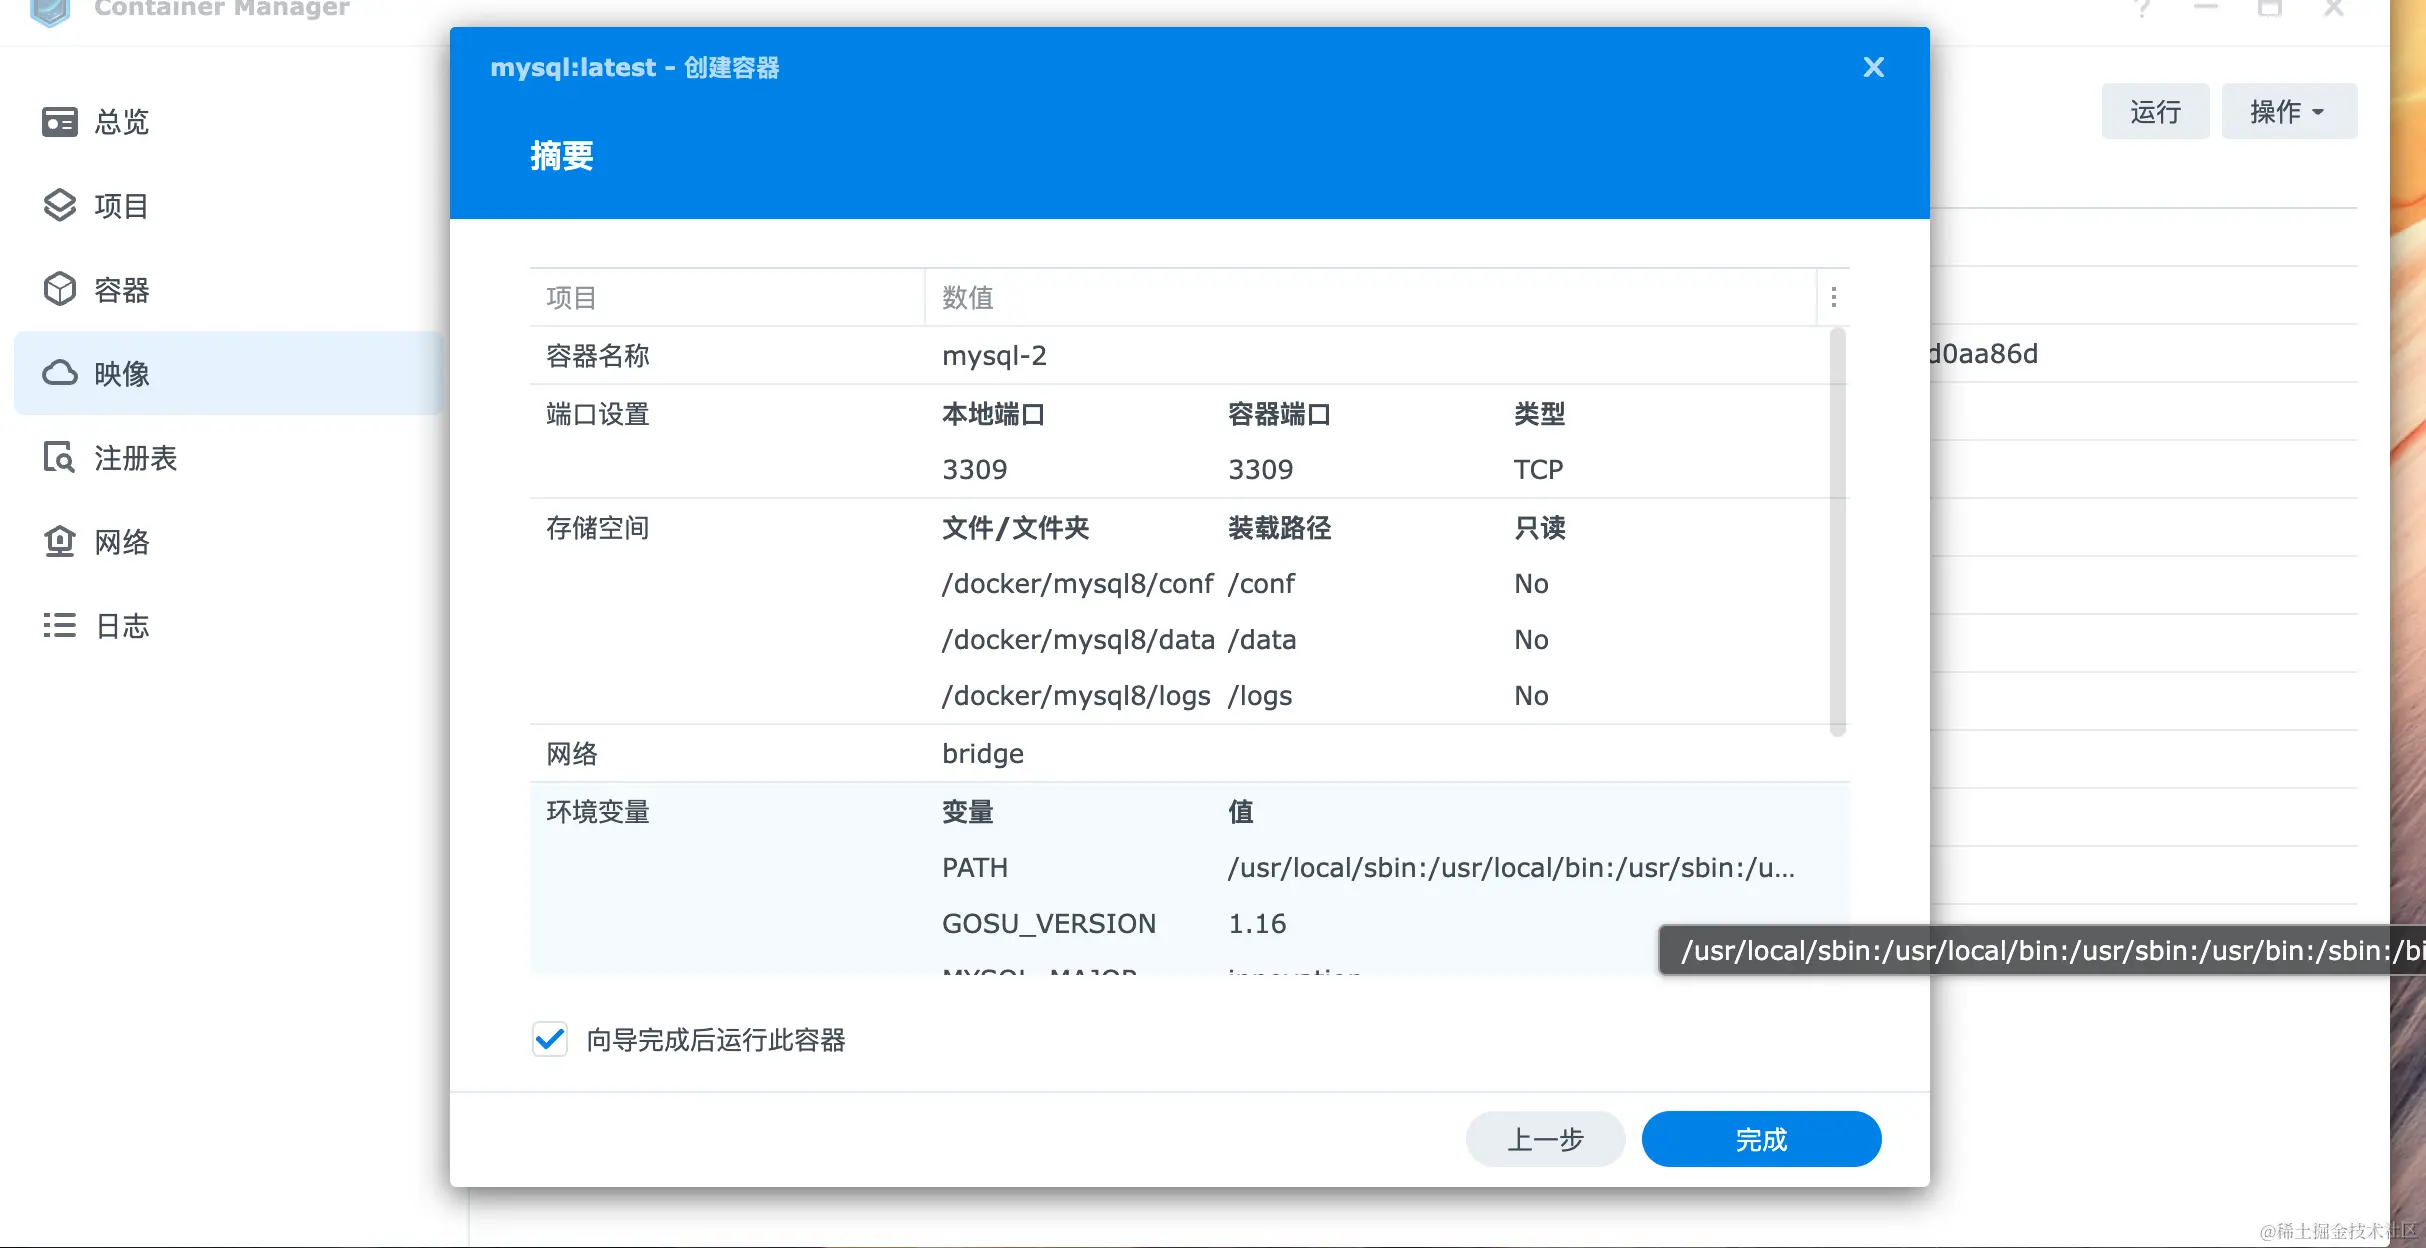2426x1248 pixels.
Task: Close the mysql:latest create container dialog
Action: (x=1873, y=67)
